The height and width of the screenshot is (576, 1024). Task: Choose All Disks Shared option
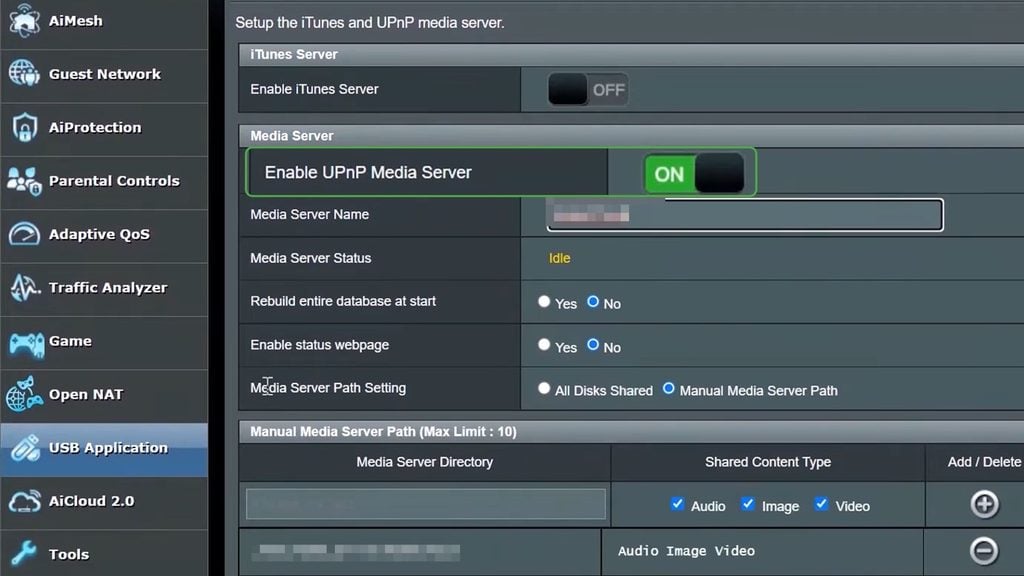(544, 388)
